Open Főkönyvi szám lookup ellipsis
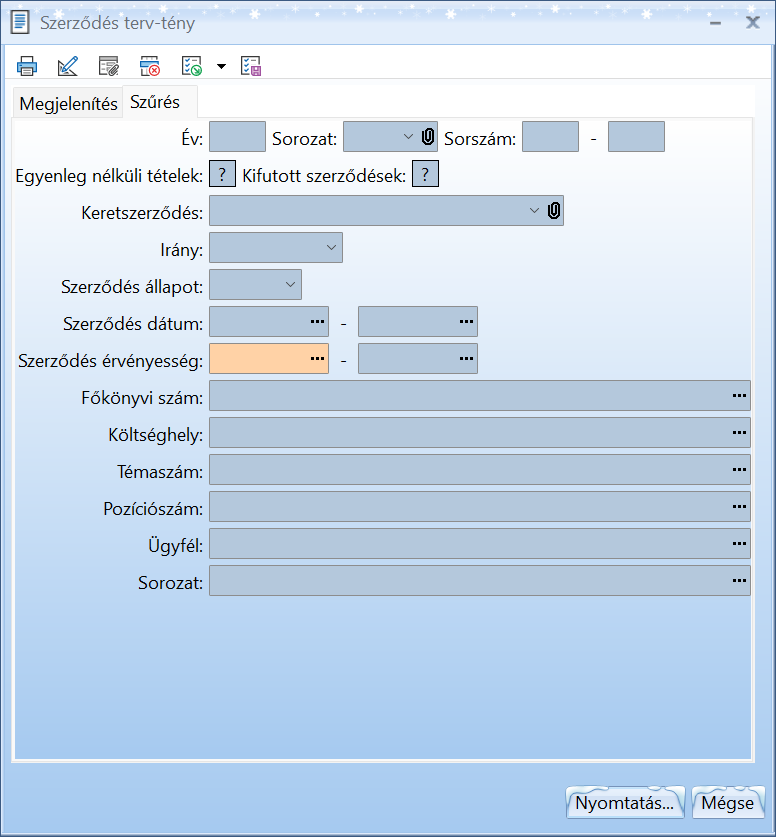 (739, 396)
